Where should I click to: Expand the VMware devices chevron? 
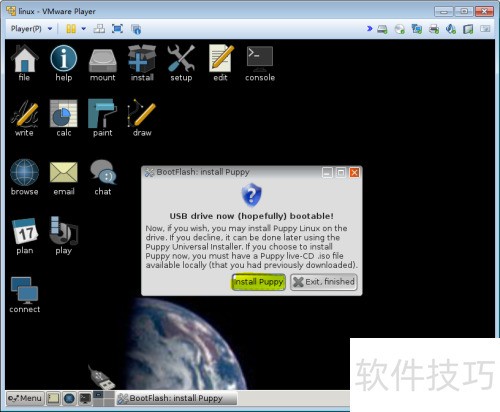(369, 29)
